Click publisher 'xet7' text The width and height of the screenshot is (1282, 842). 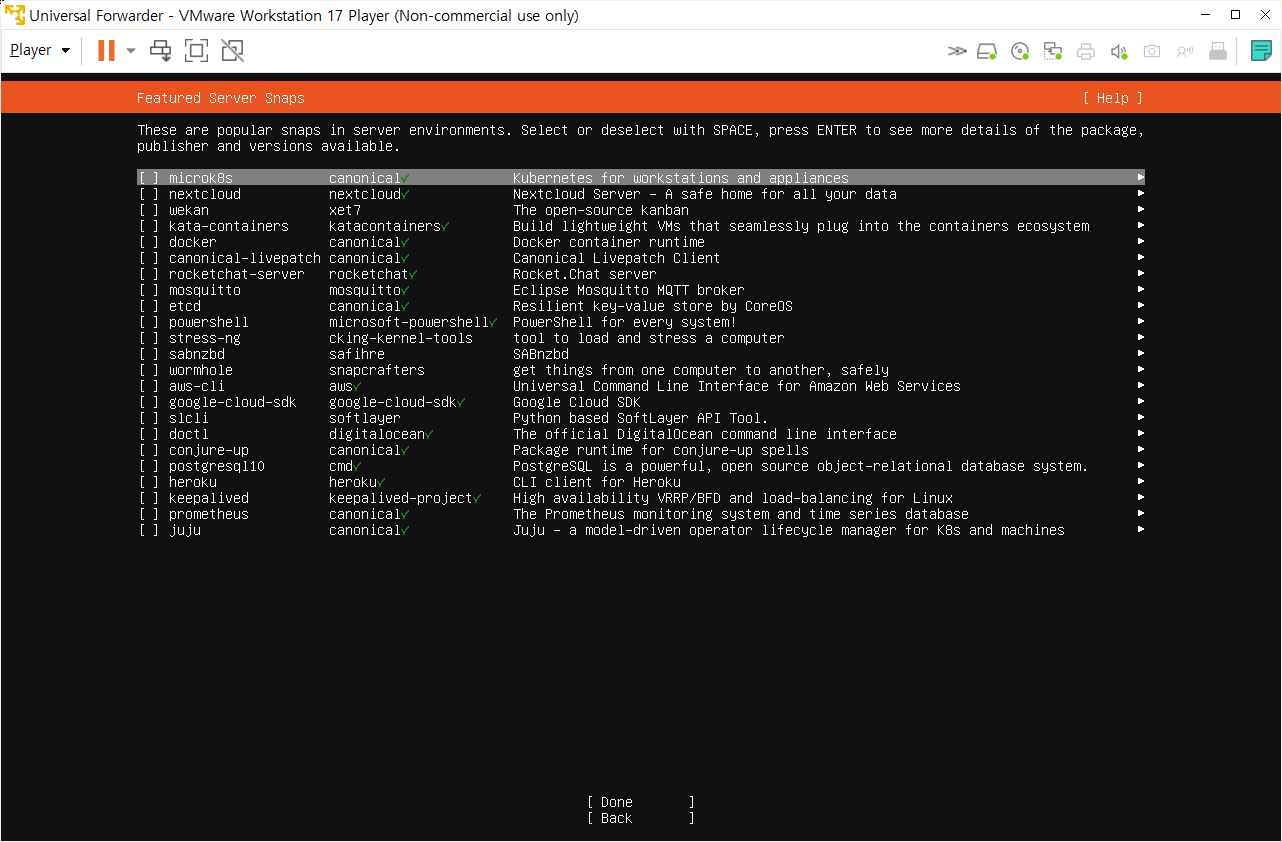[345, 210]
